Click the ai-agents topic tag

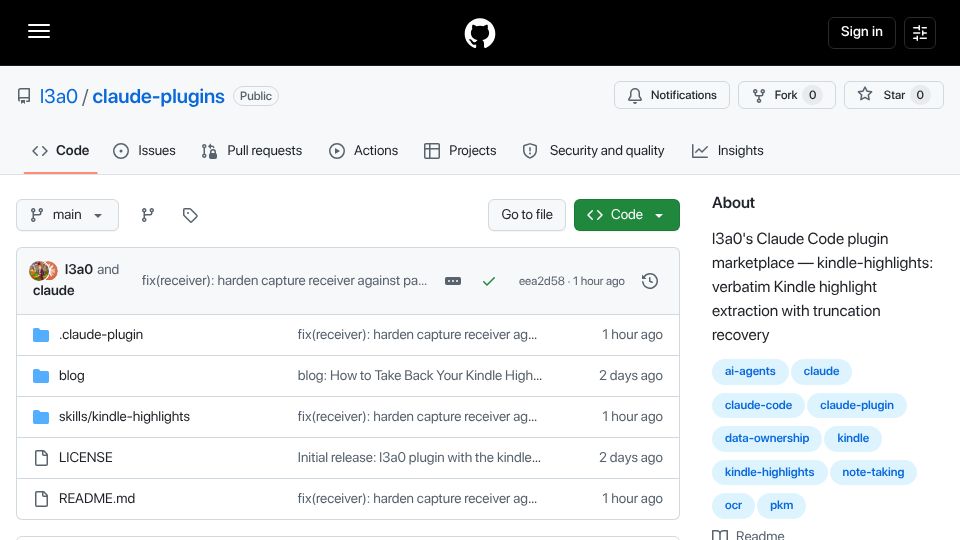point(750,371)
